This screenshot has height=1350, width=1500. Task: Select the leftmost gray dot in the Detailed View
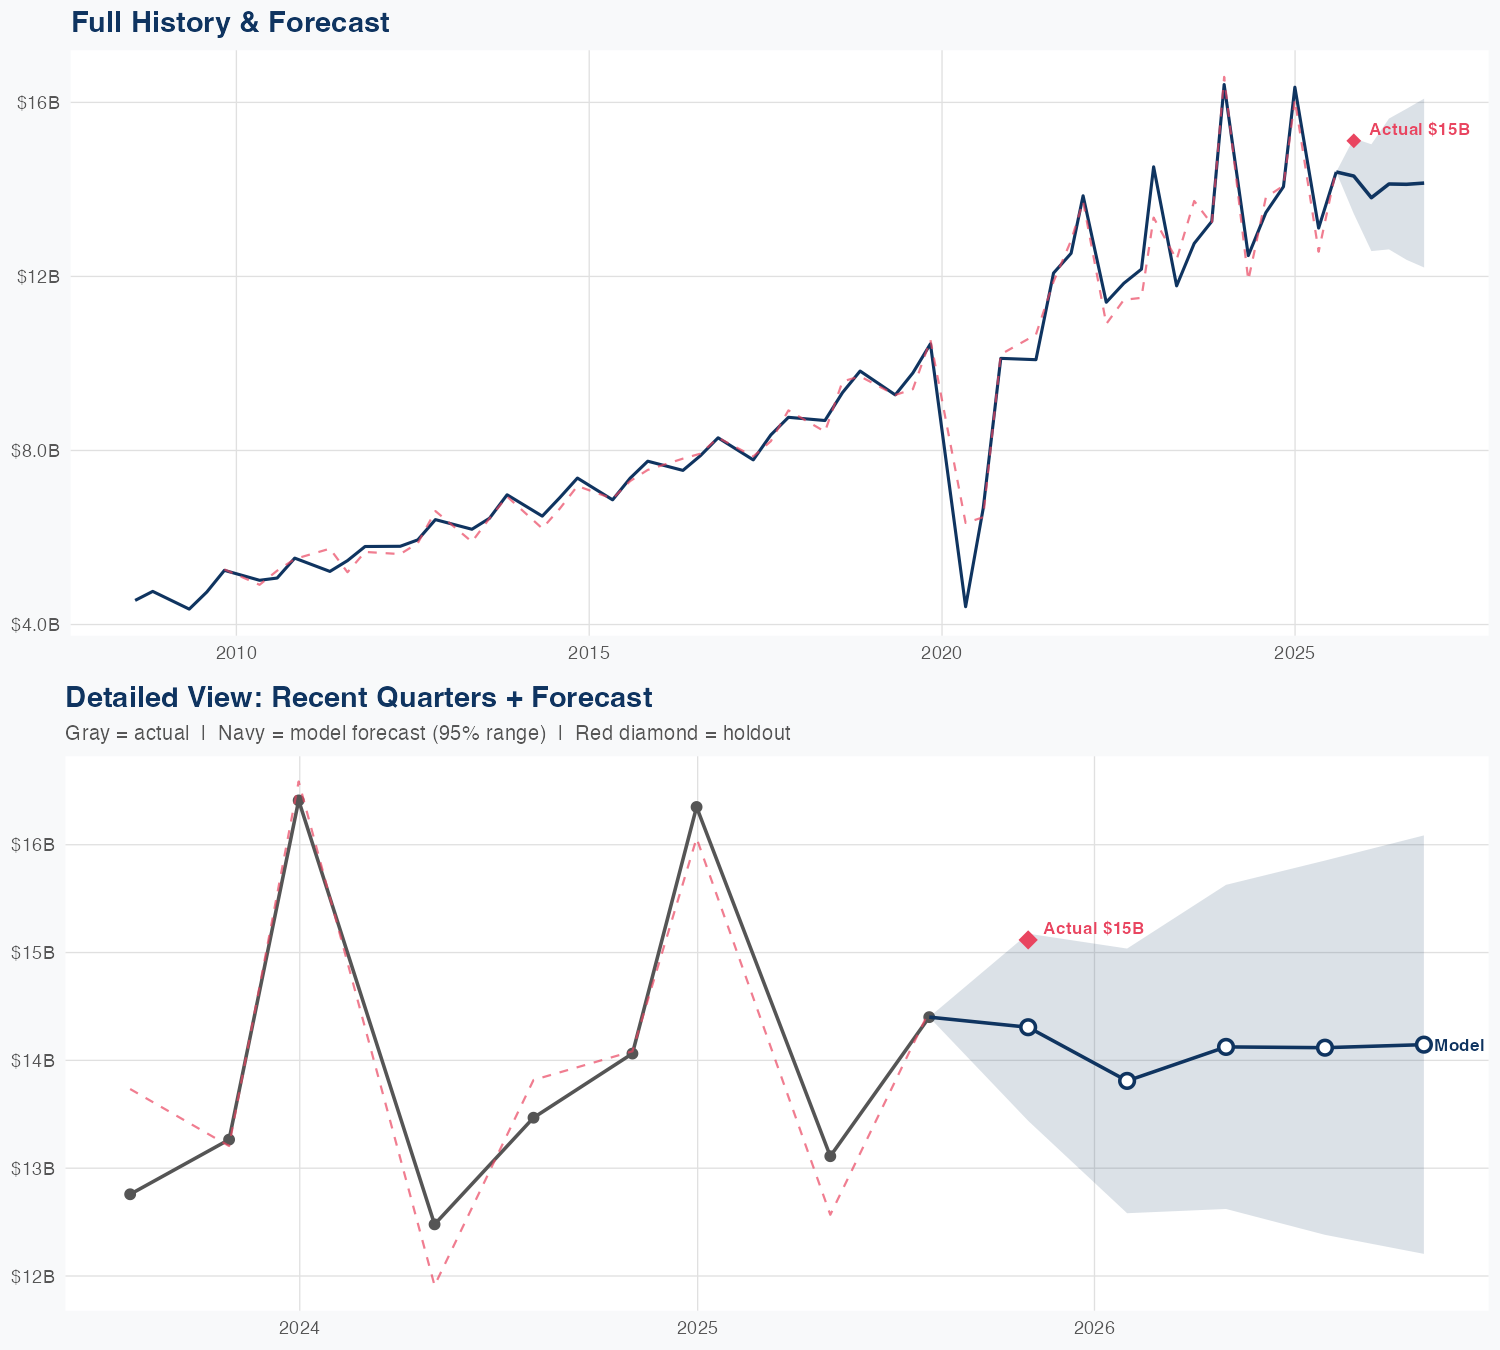(x=130, y=1194)
